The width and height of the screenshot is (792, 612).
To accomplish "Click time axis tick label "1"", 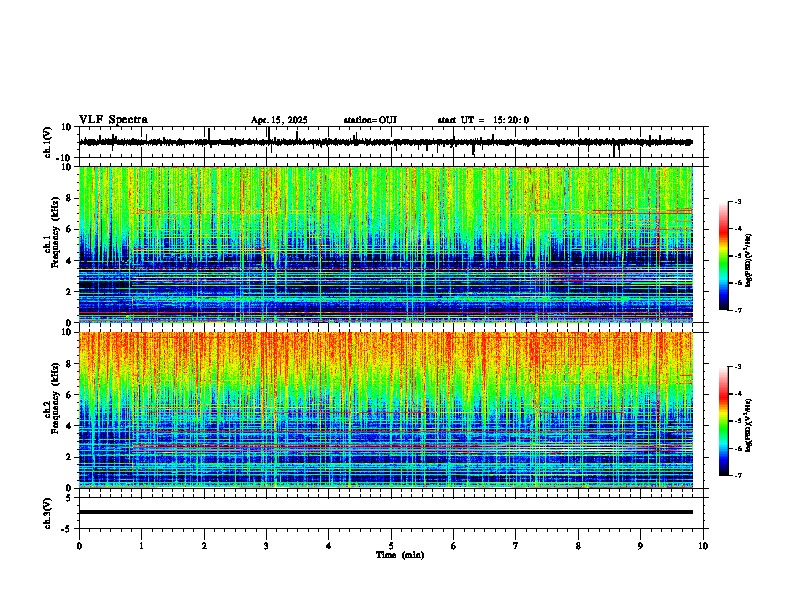I will pos(141,546).
